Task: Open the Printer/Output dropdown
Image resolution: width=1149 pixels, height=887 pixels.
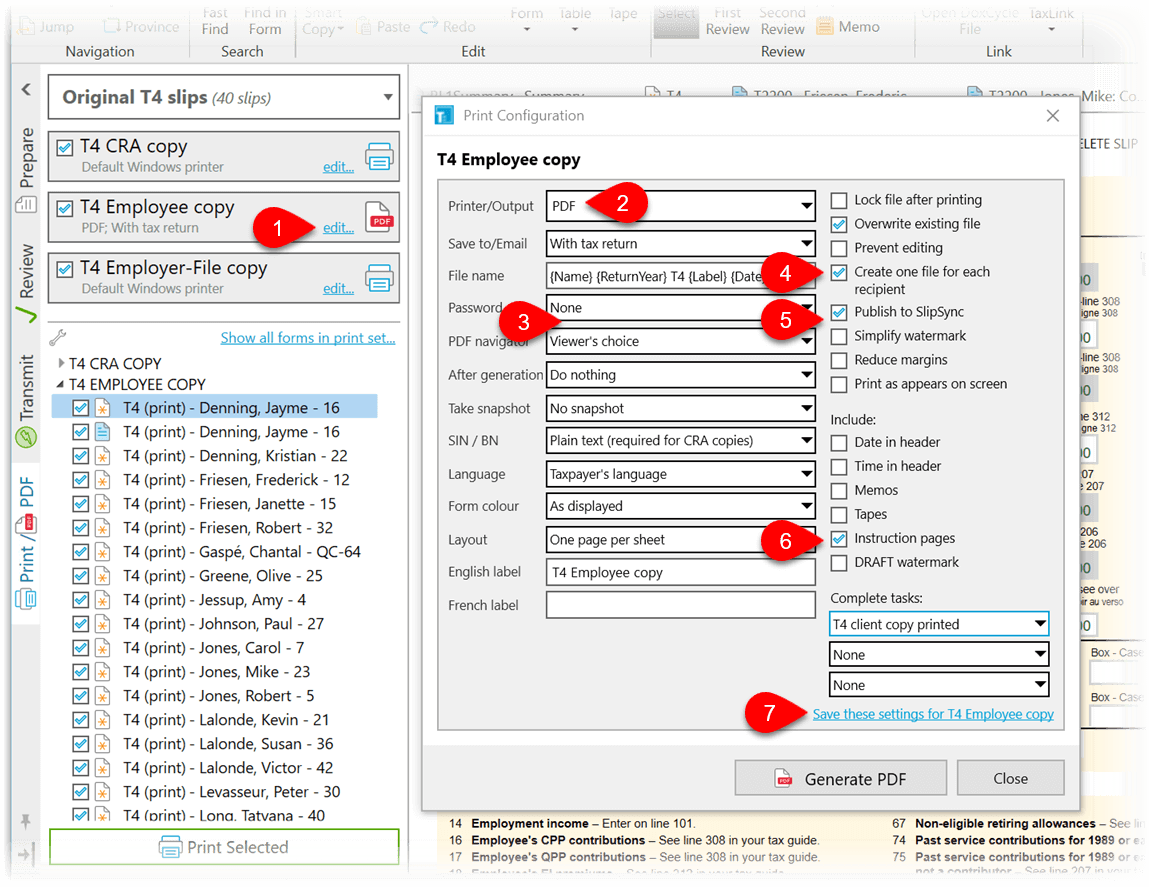Action: 681,206
